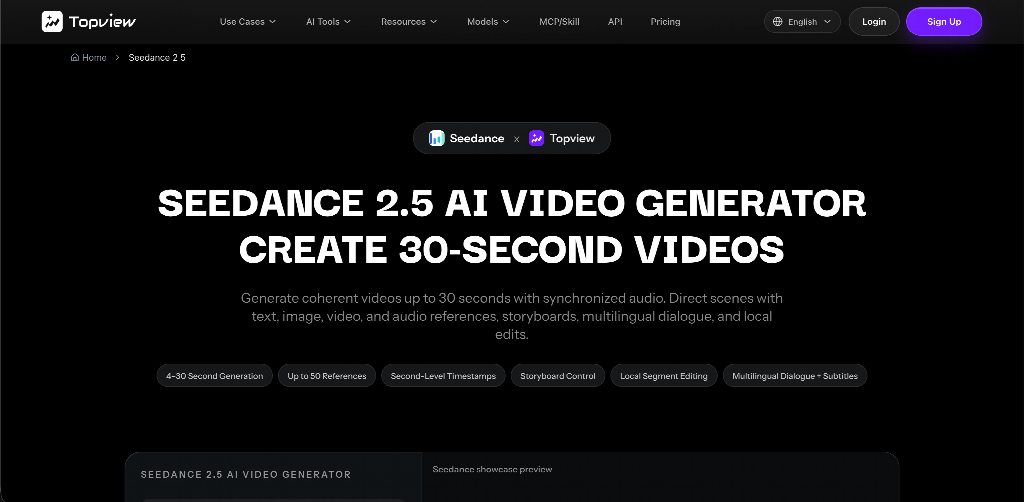Click the Login button
Image resolution: width=1024 pixels, height=502 pixels.
[x=874, y=22]
